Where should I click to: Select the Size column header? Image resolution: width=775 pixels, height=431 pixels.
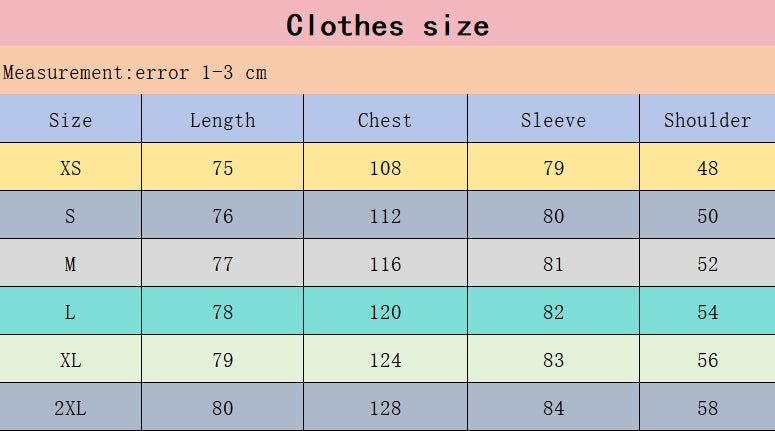coord(70,120)
